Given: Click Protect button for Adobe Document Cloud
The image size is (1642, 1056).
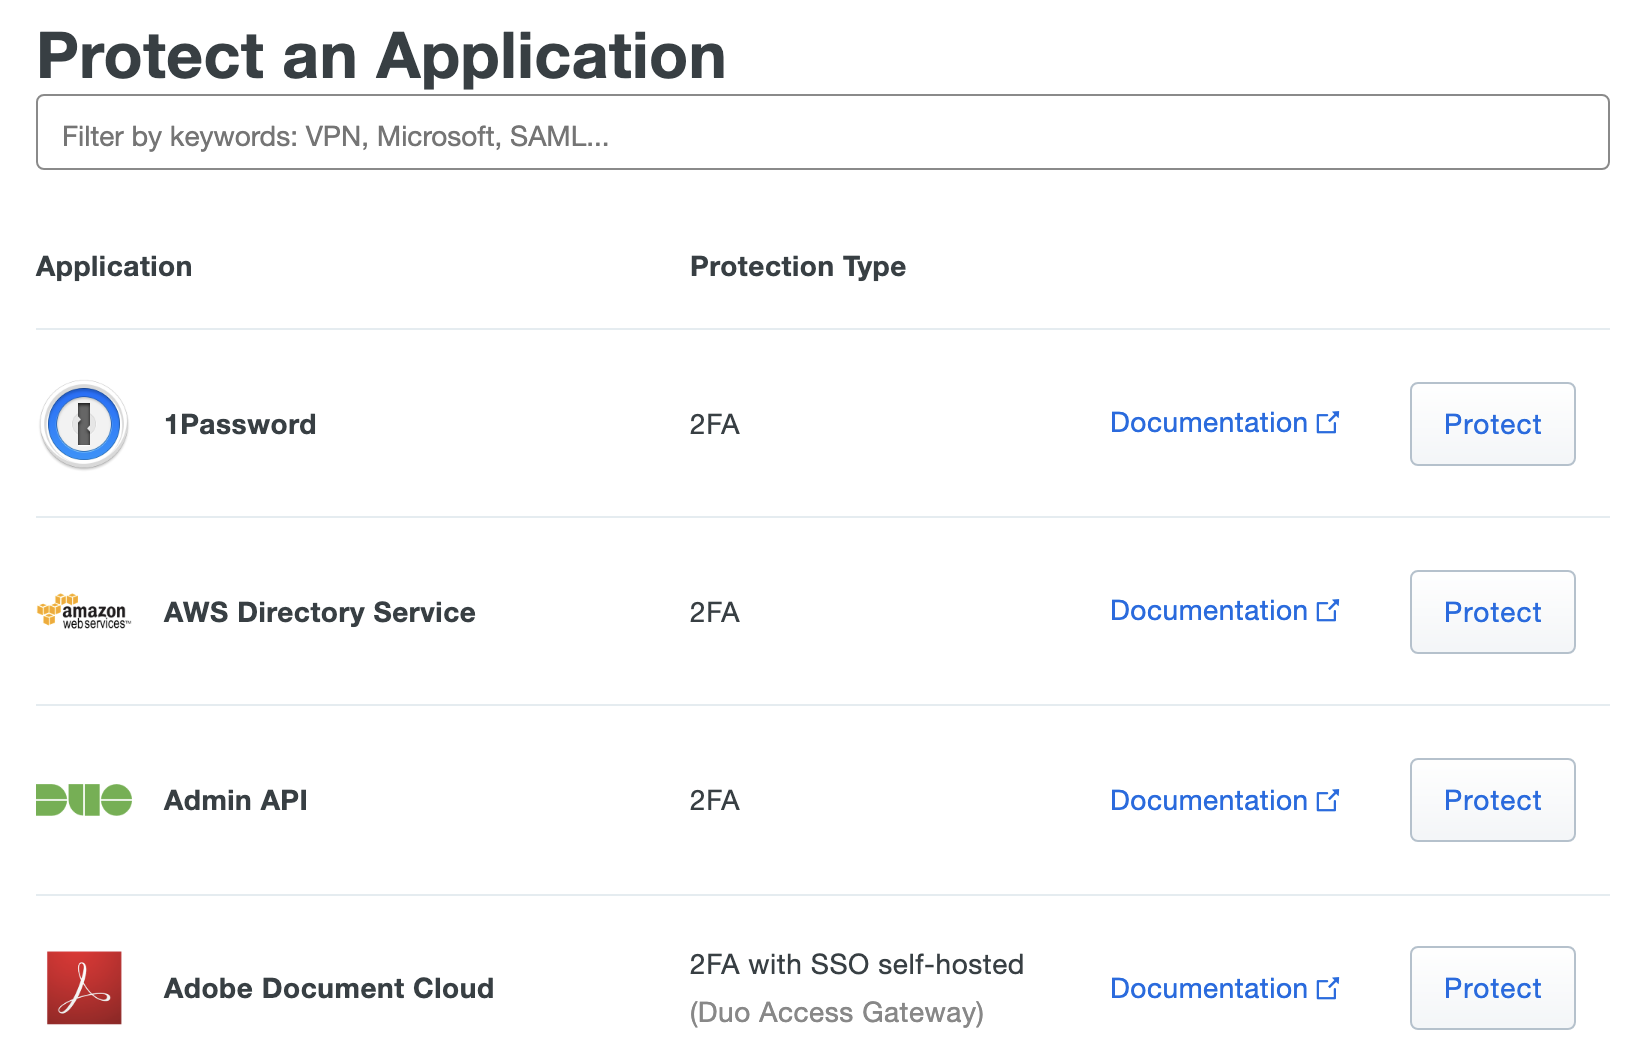Looking at the screenshot, I should pos(1492,988).
